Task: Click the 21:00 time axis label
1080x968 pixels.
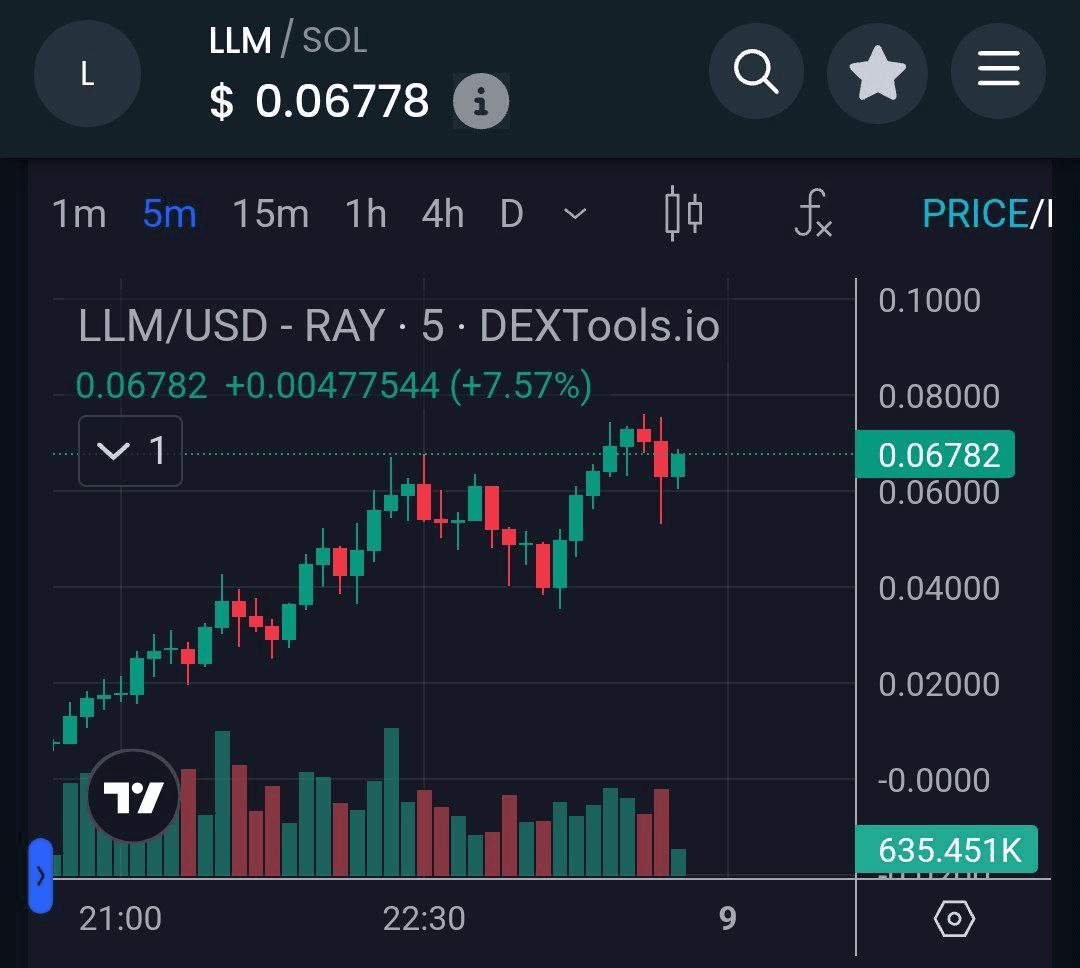Action: click(120, 918)
